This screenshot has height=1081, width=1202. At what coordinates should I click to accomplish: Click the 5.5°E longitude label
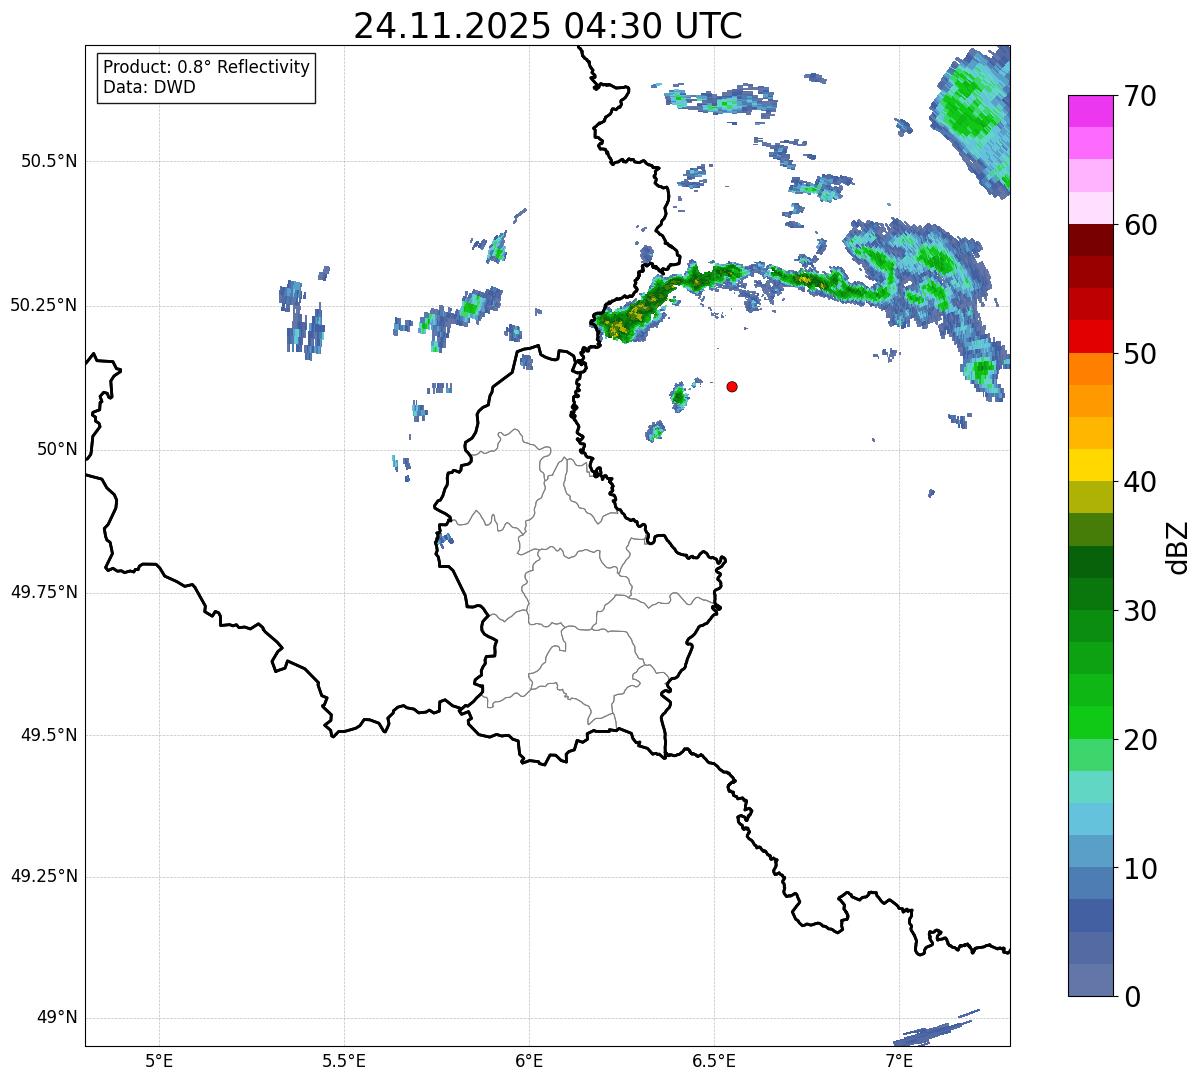344,1061
